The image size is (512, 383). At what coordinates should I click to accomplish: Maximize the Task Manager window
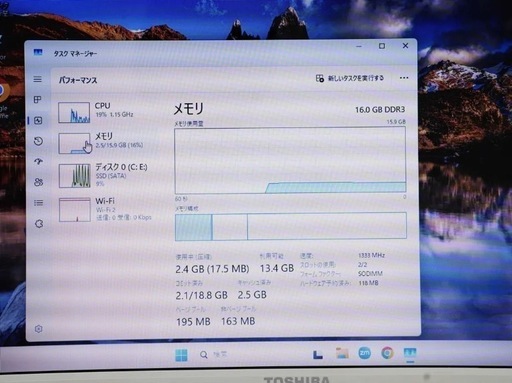(382, 46)
